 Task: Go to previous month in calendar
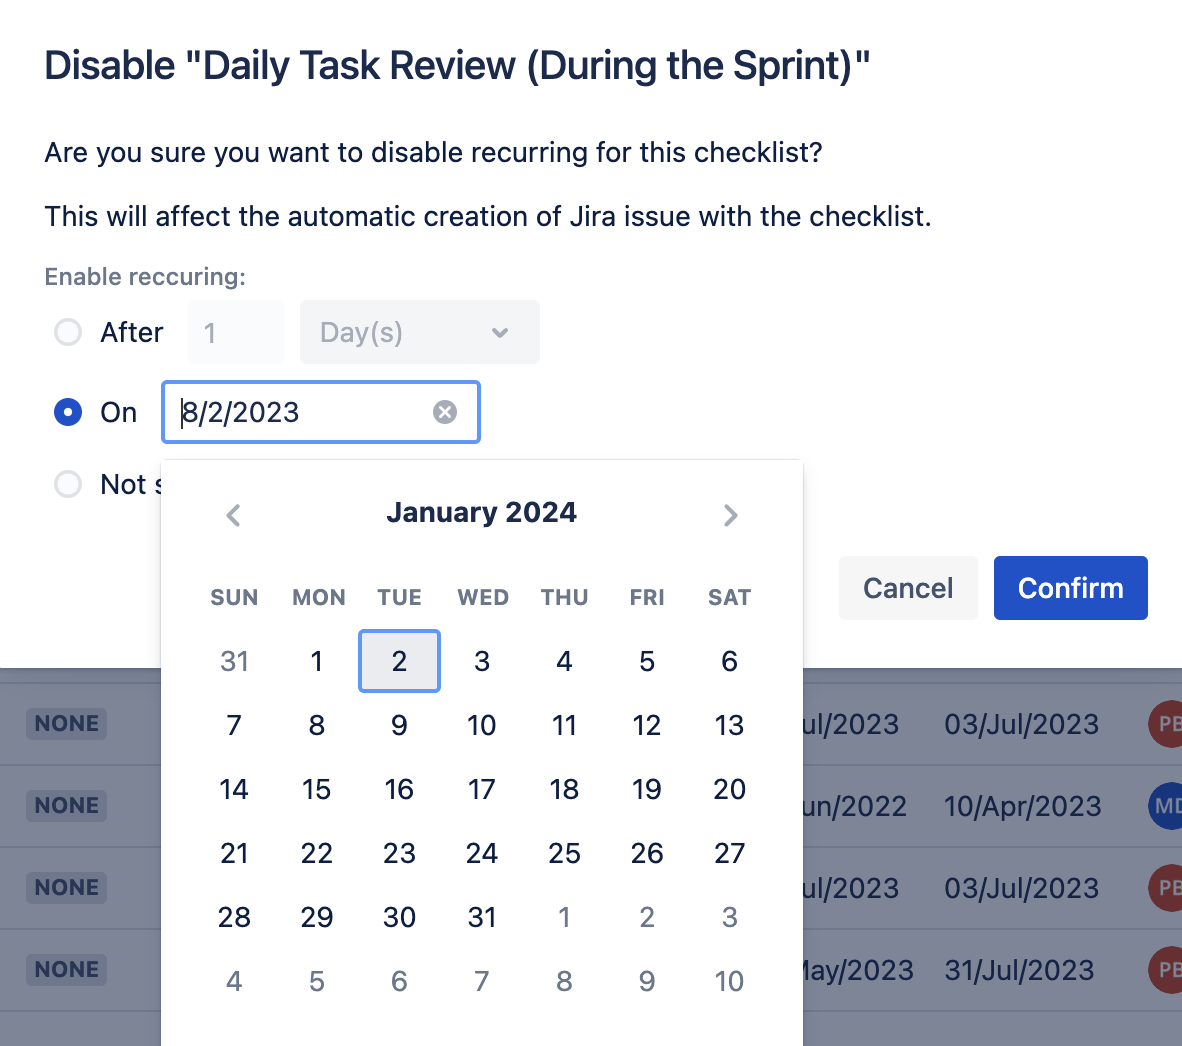pyautogui.click(x=234, y=515)
